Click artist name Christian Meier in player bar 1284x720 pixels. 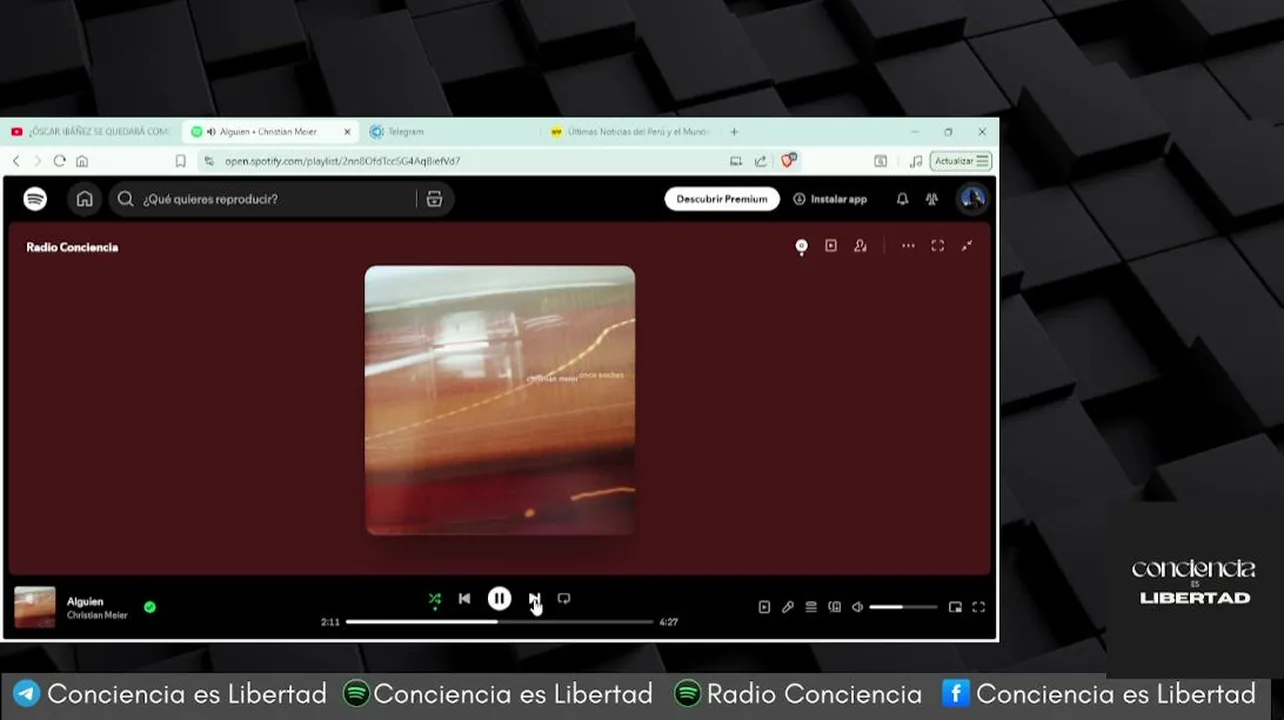pyautogui.click(x=97, y=615)
